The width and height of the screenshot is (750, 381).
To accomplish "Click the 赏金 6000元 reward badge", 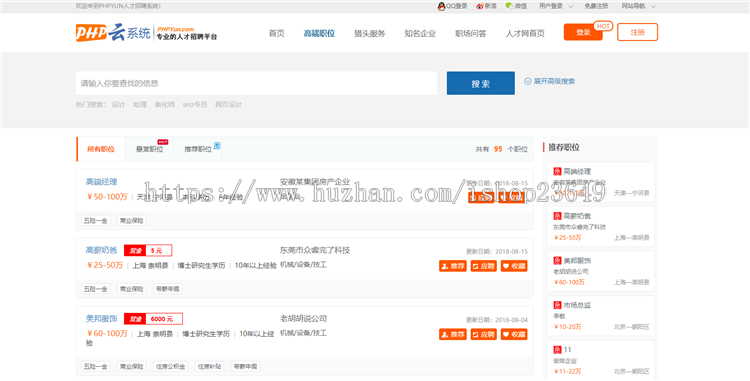I will pos(153,319).
